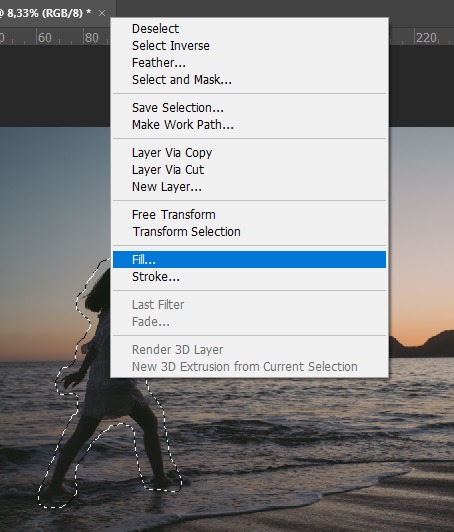
Task: Choose Save Selection... menu entry
Action: 249,108
